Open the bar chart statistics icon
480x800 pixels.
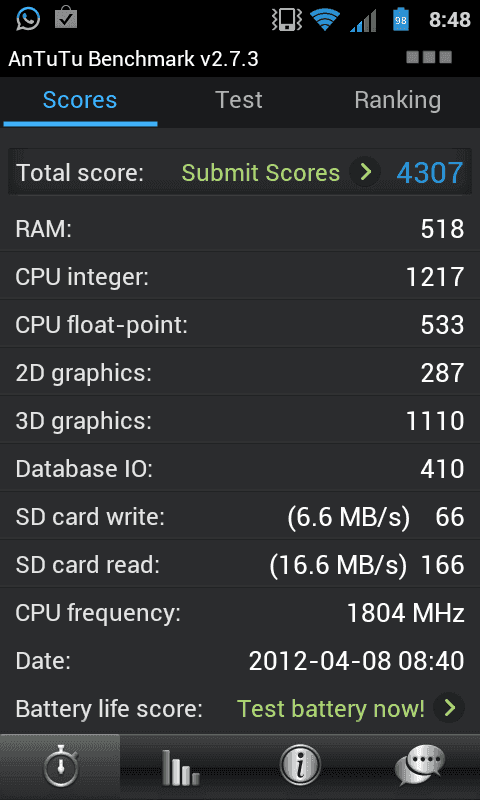tap(180, 767)
